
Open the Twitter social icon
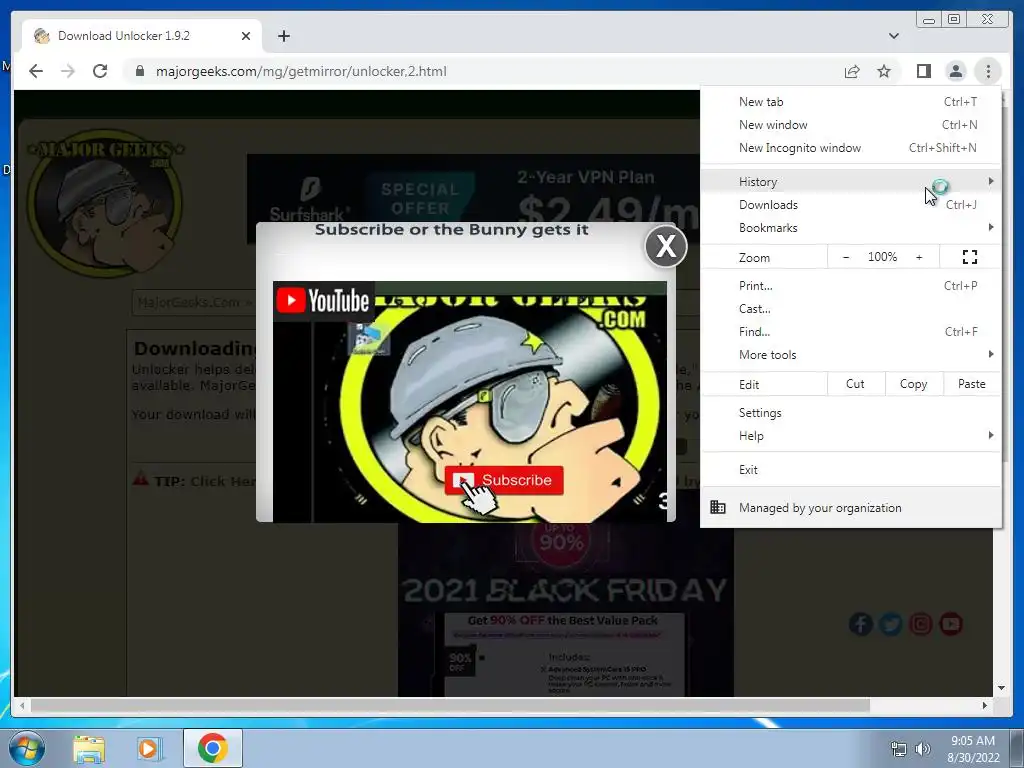tap(891, 624)
